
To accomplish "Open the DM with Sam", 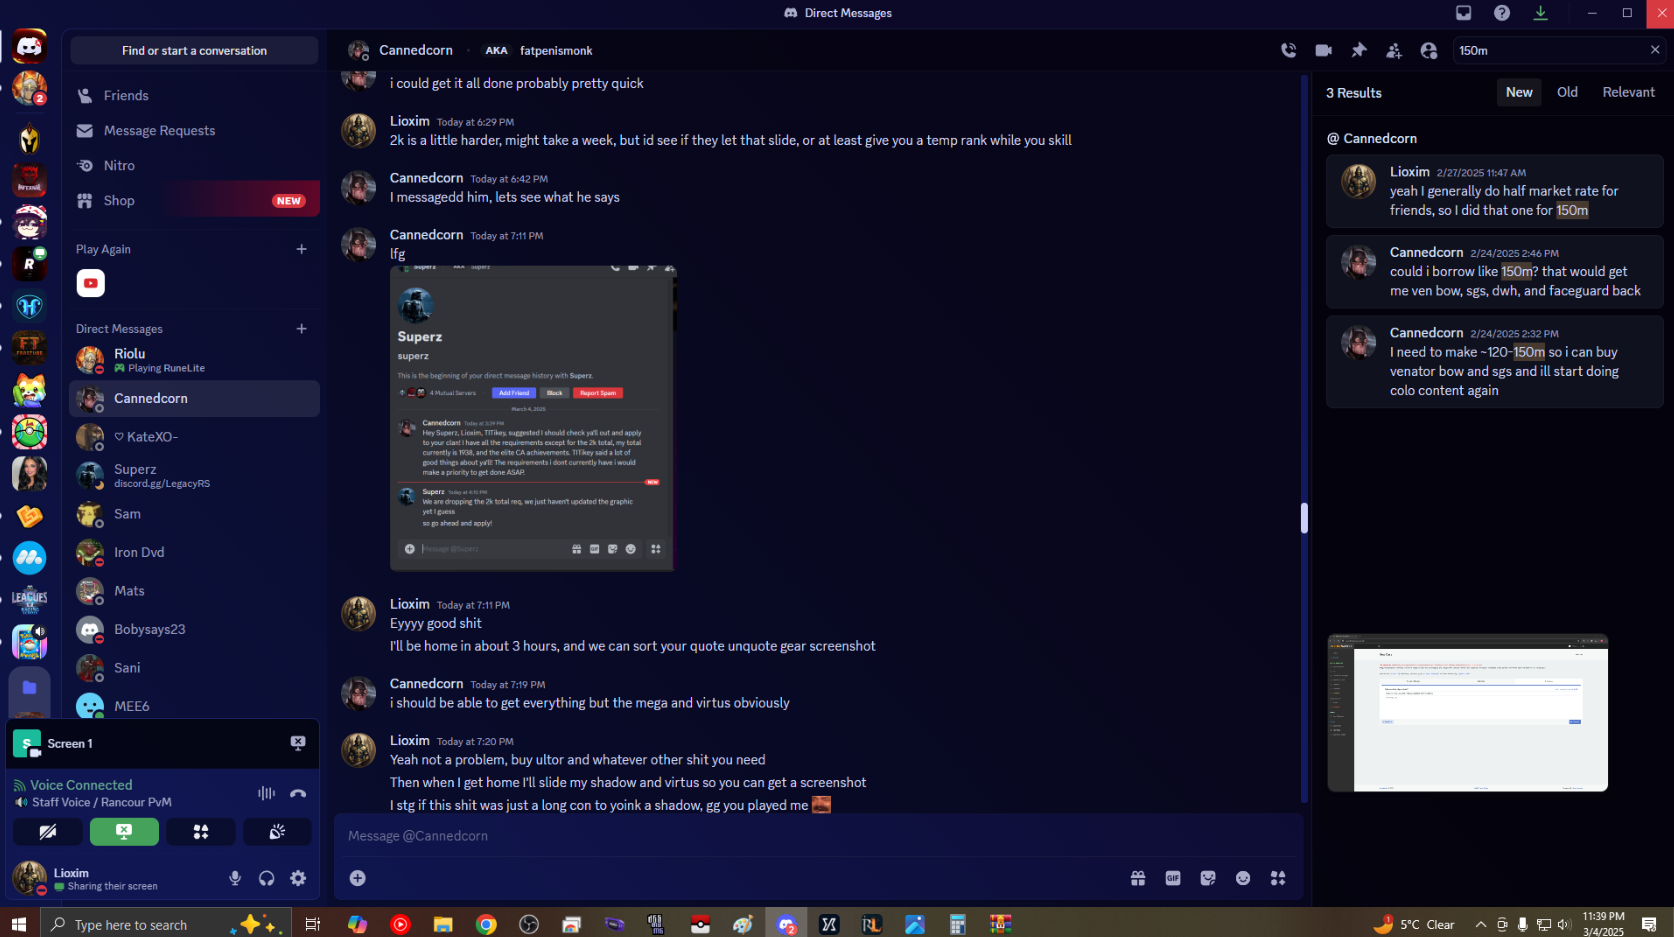I will pos(195,514).
